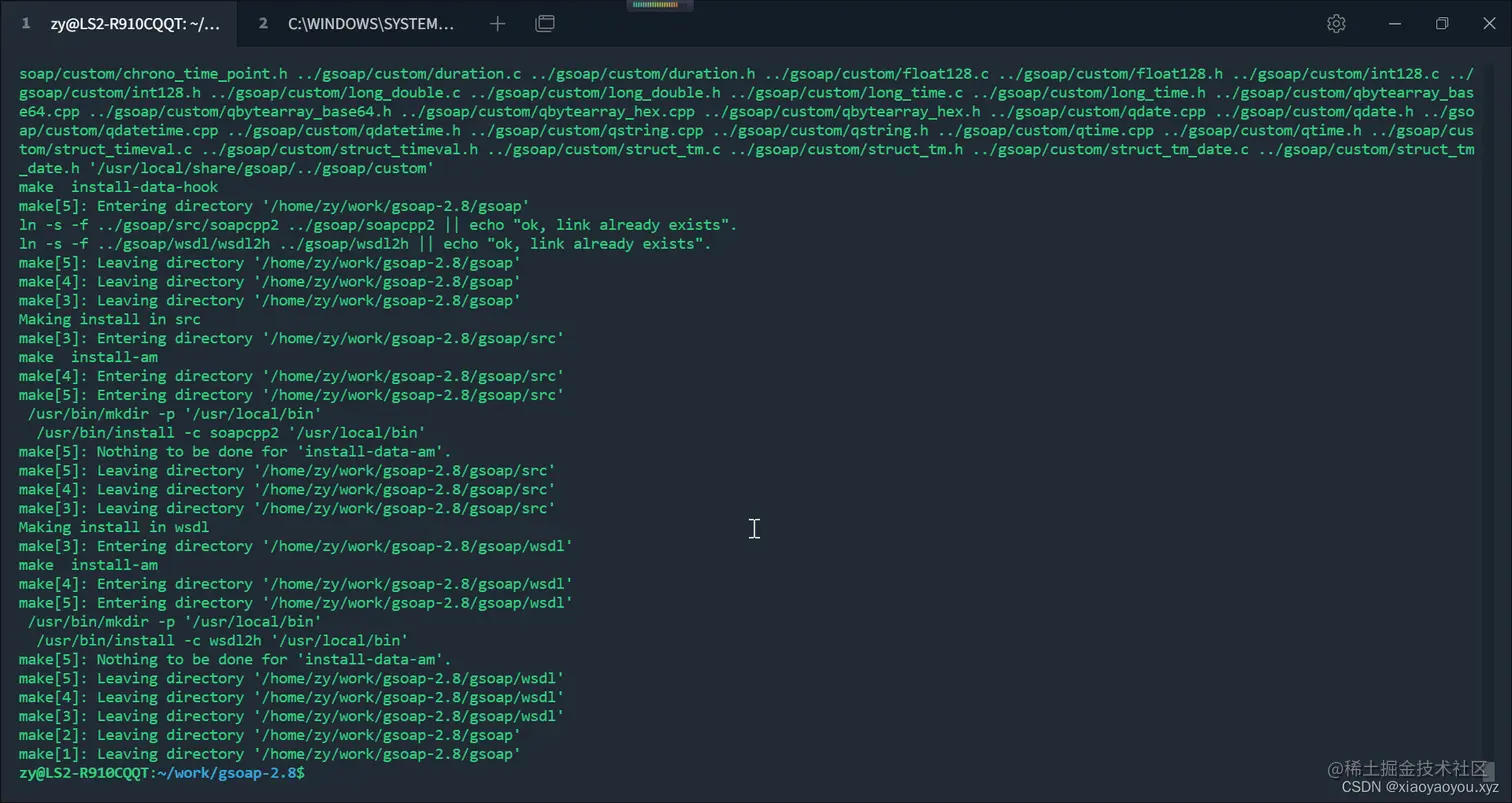Click 'make[4]: Leaving directory' gsoap/src line

point(287,489)
